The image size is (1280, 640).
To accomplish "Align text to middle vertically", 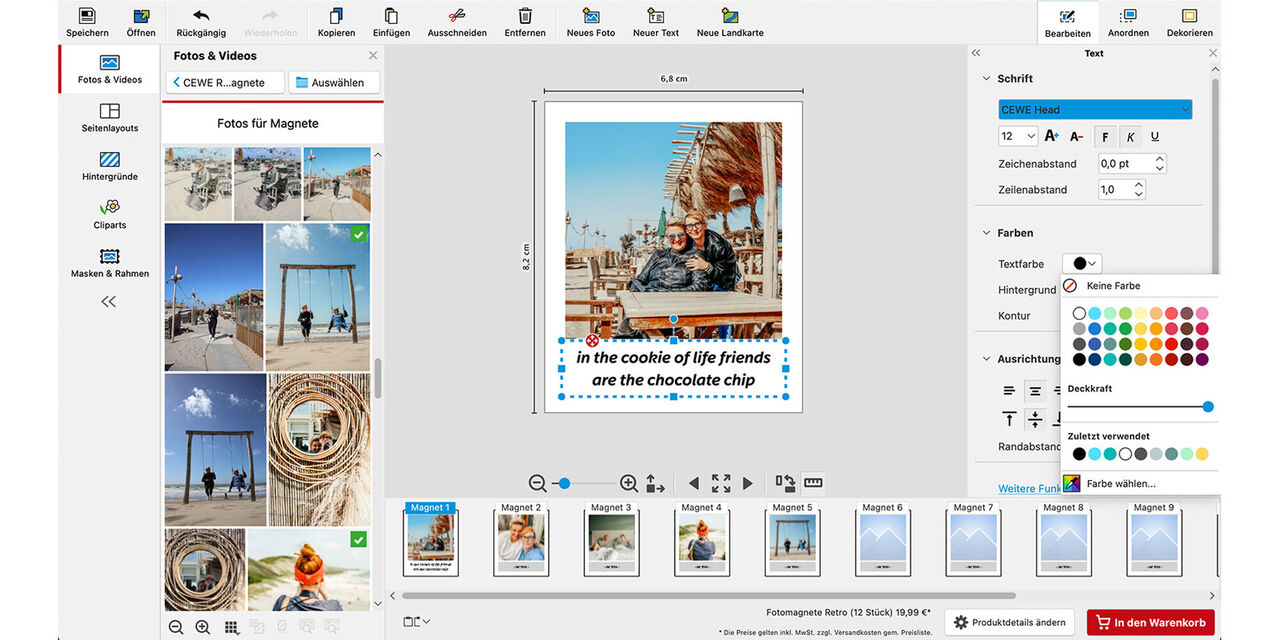I will click(1035, 419).
